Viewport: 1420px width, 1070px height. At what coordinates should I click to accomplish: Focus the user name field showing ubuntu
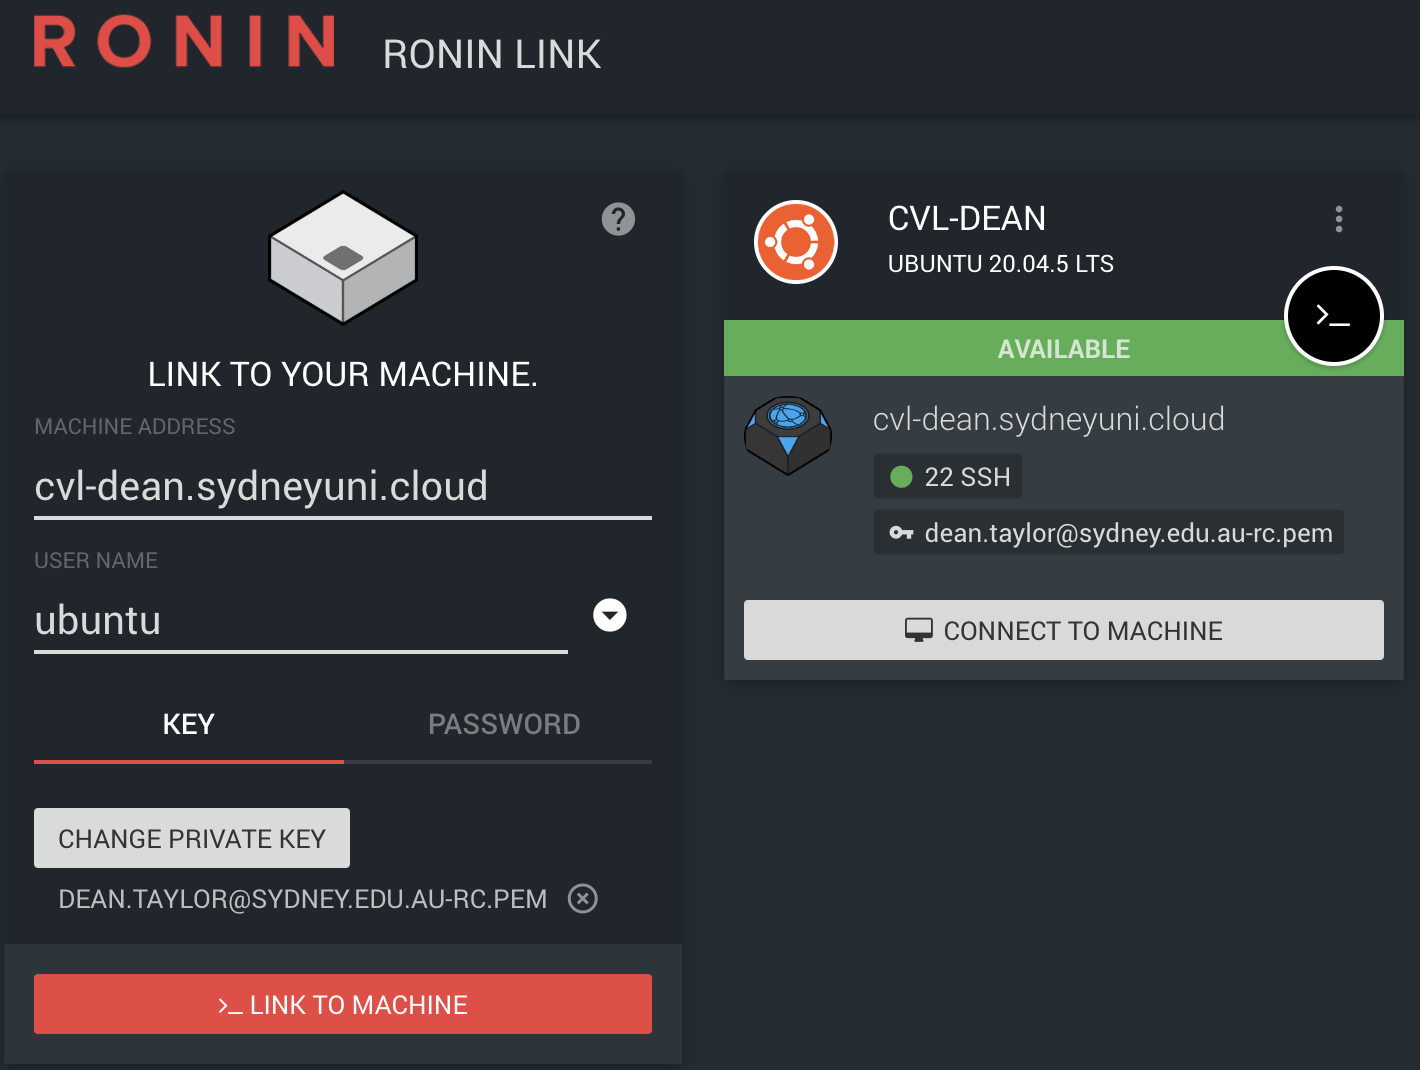(x=301, y=621)
